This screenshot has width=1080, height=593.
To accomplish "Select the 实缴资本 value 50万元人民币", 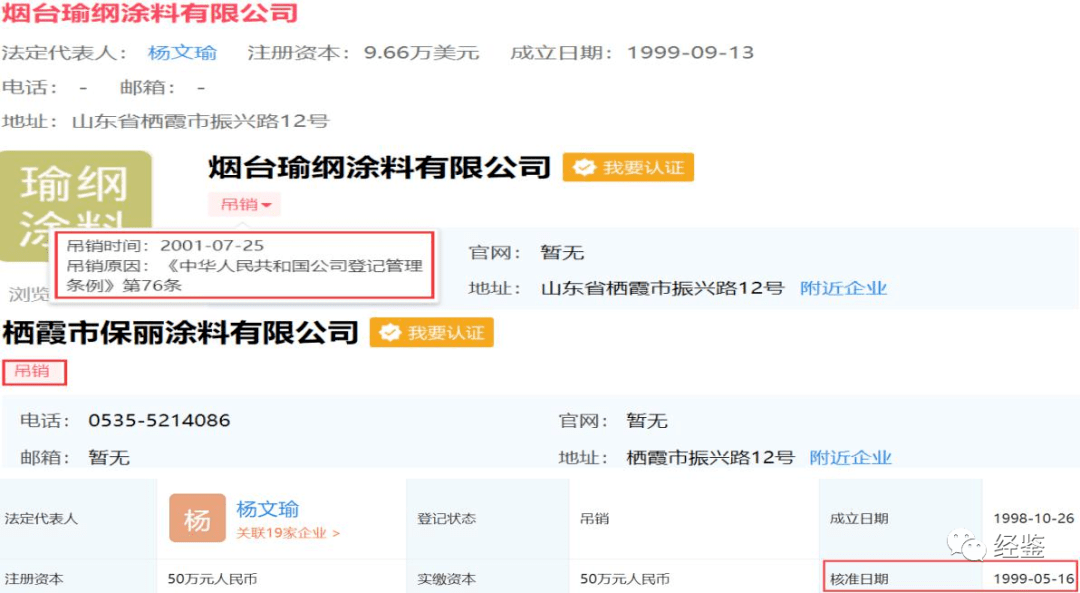I will [x=625, y=579].
